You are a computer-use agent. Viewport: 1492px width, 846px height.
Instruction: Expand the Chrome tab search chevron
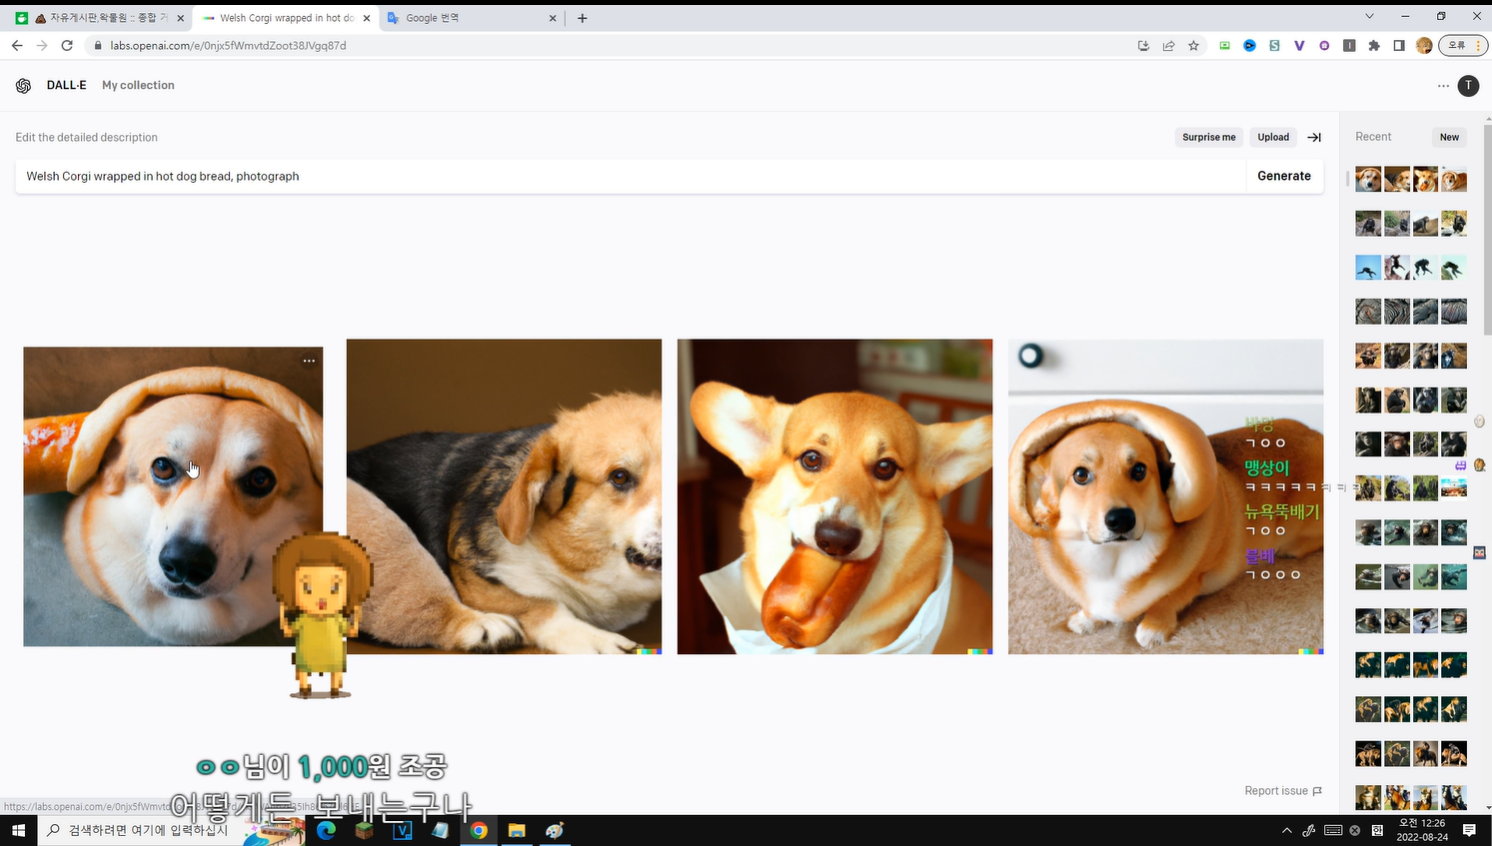[1369, 17]
